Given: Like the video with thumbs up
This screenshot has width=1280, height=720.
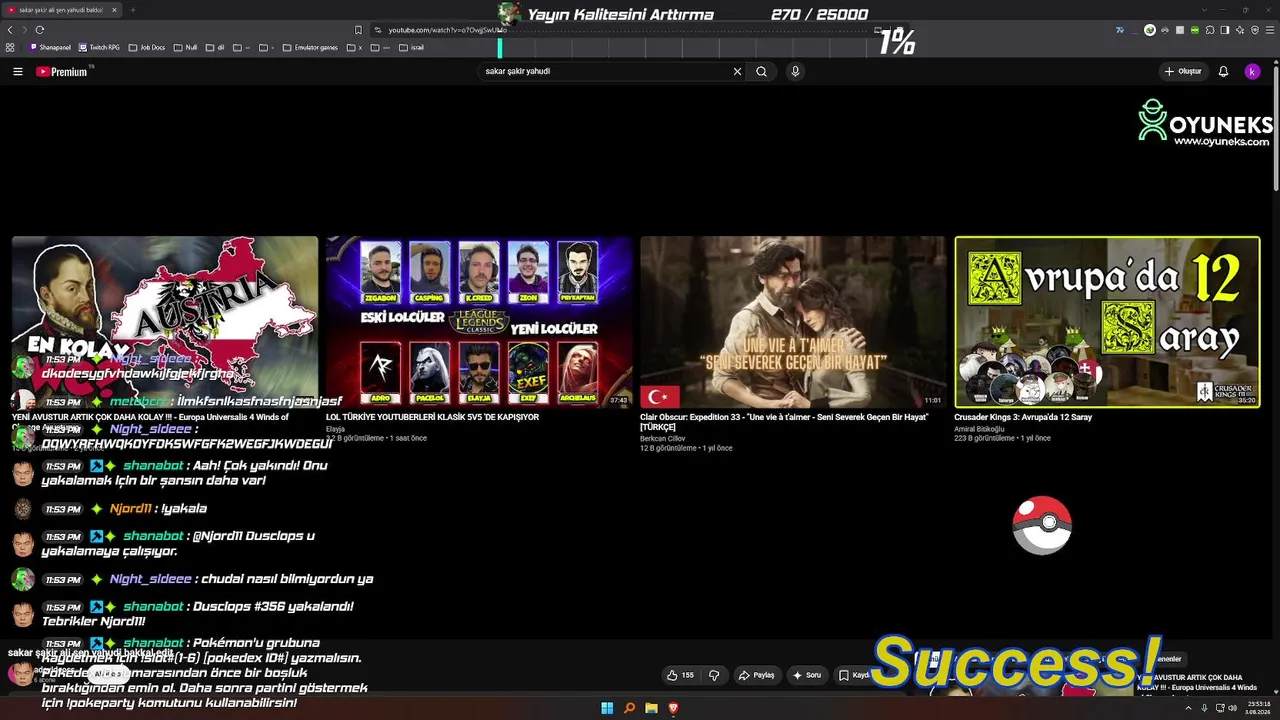Looking at the screenshot, I should click(680, 675).
